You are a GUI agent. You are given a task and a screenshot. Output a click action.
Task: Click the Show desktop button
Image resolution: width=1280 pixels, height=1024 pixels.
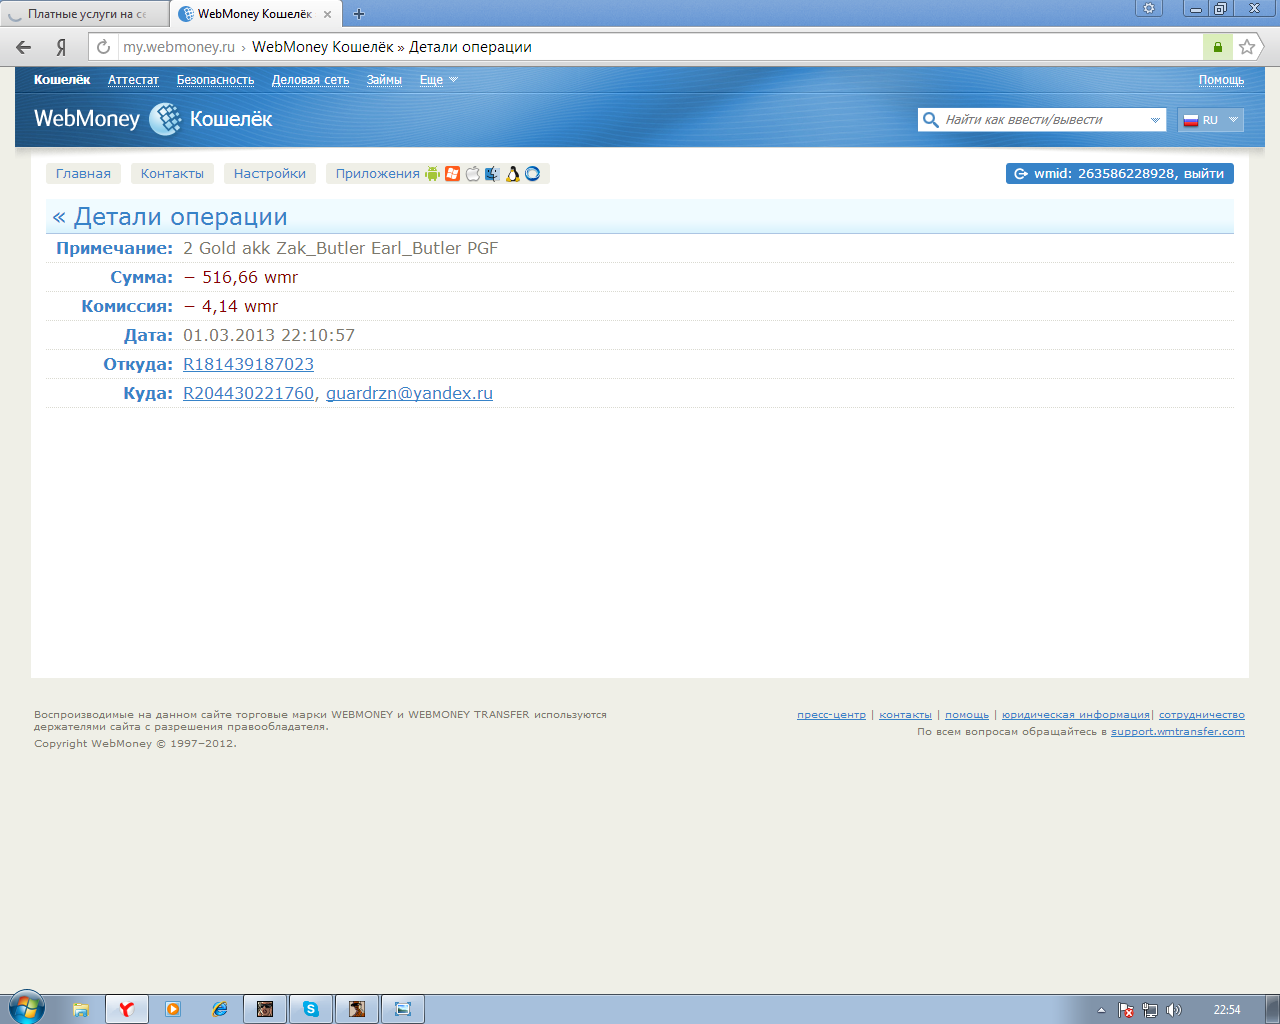[1272, 1009]
